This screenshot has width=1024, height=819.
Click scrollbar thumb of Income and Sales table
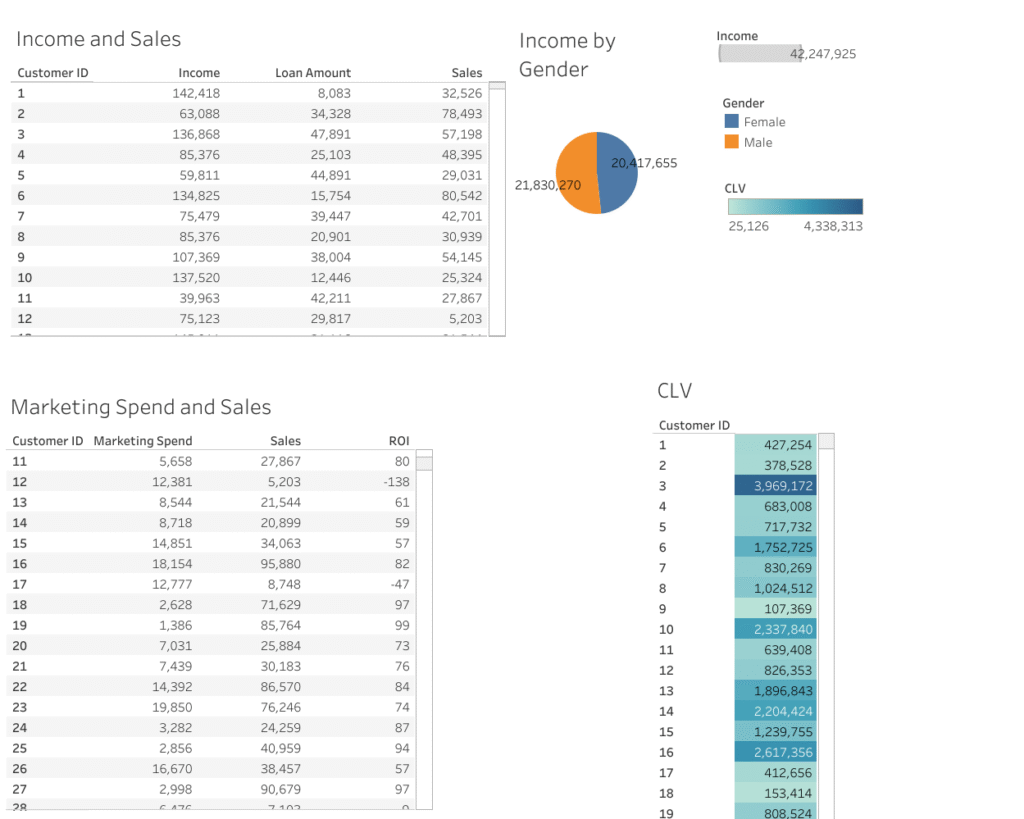[x=496, y=87]
